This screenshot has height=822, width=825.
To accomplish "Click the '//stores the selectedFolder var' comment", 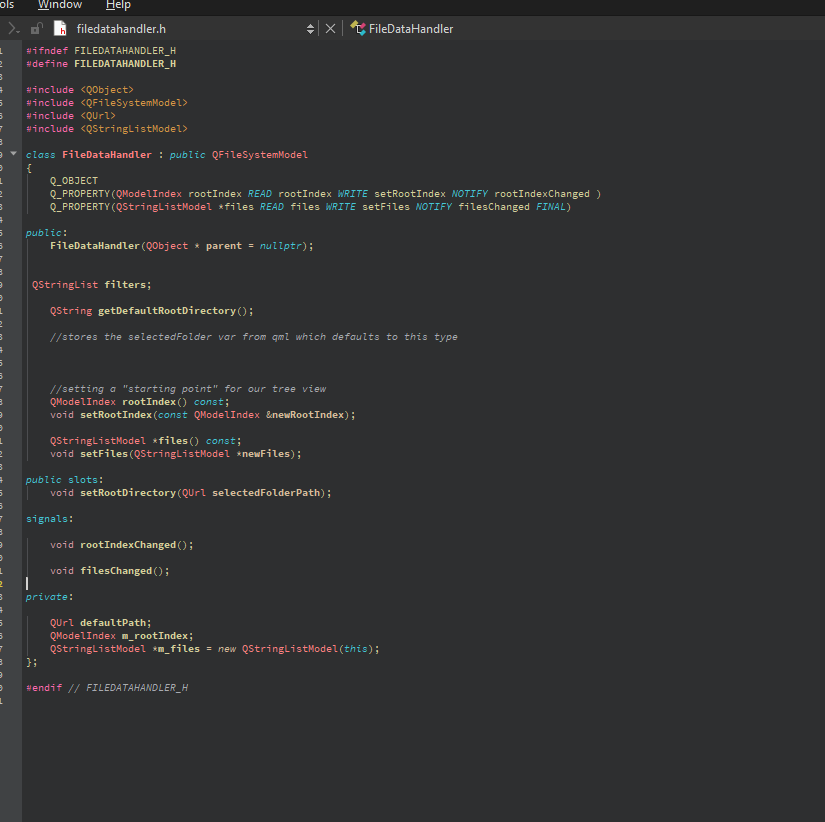I will [x=254, y=337].
